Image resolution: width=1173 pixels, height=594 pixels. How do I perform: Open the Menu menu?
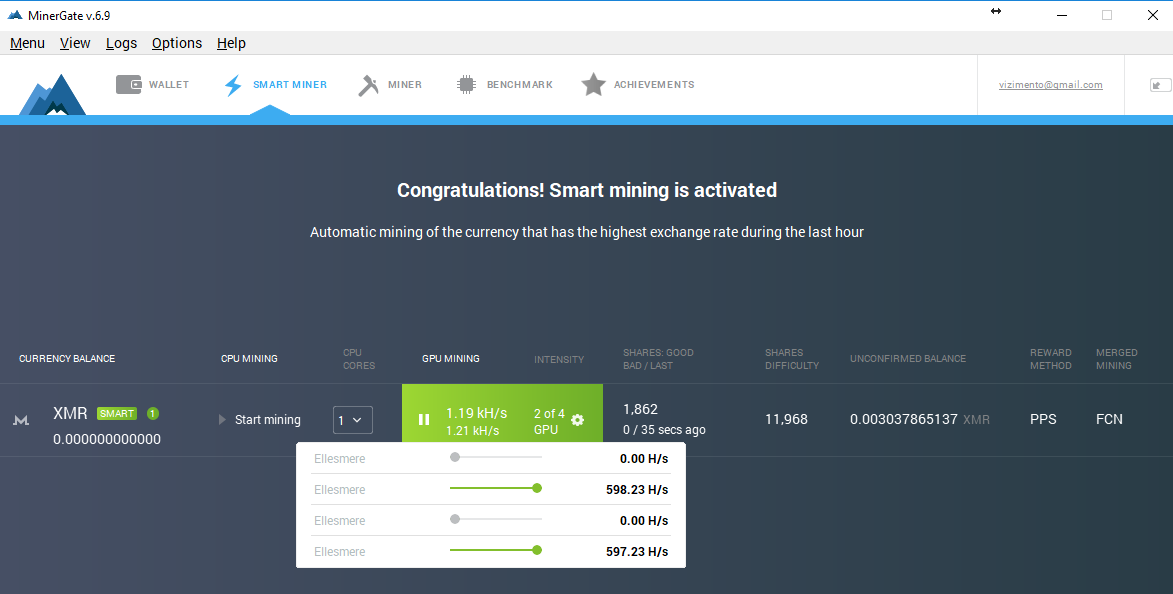click(x=28, y=43)
